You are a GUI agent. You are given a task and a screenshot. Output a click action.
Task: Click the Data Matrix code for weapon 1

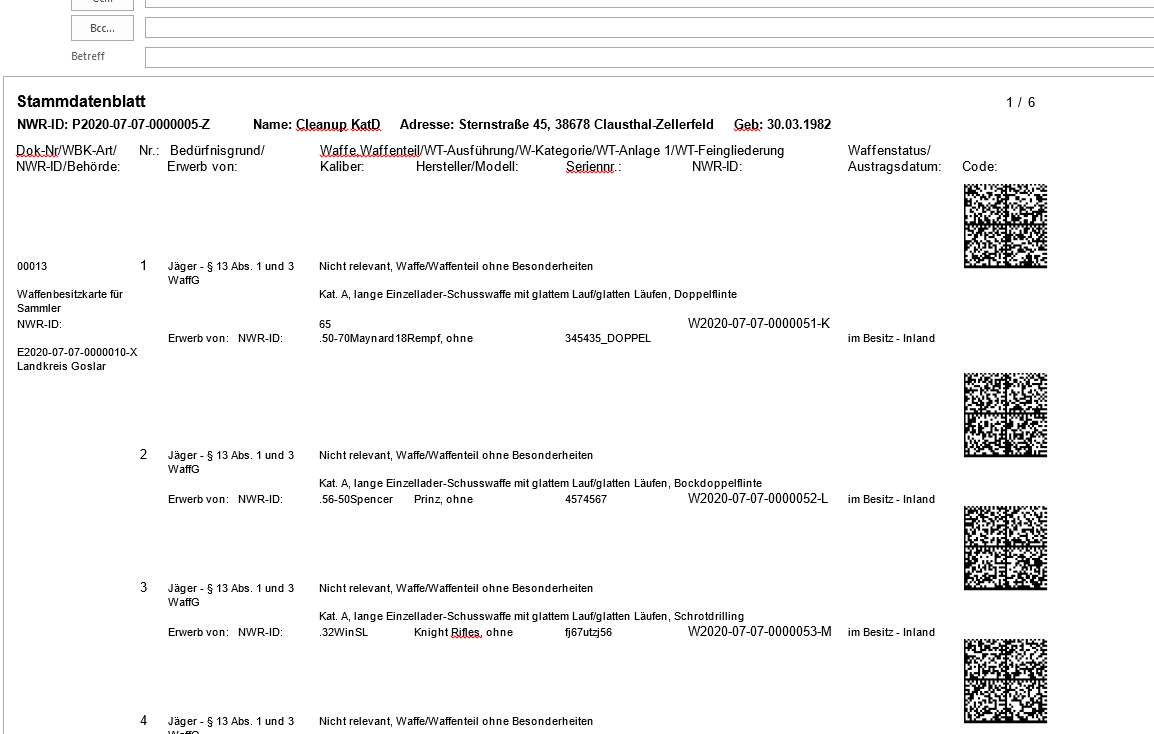[x=1005, y=226]
